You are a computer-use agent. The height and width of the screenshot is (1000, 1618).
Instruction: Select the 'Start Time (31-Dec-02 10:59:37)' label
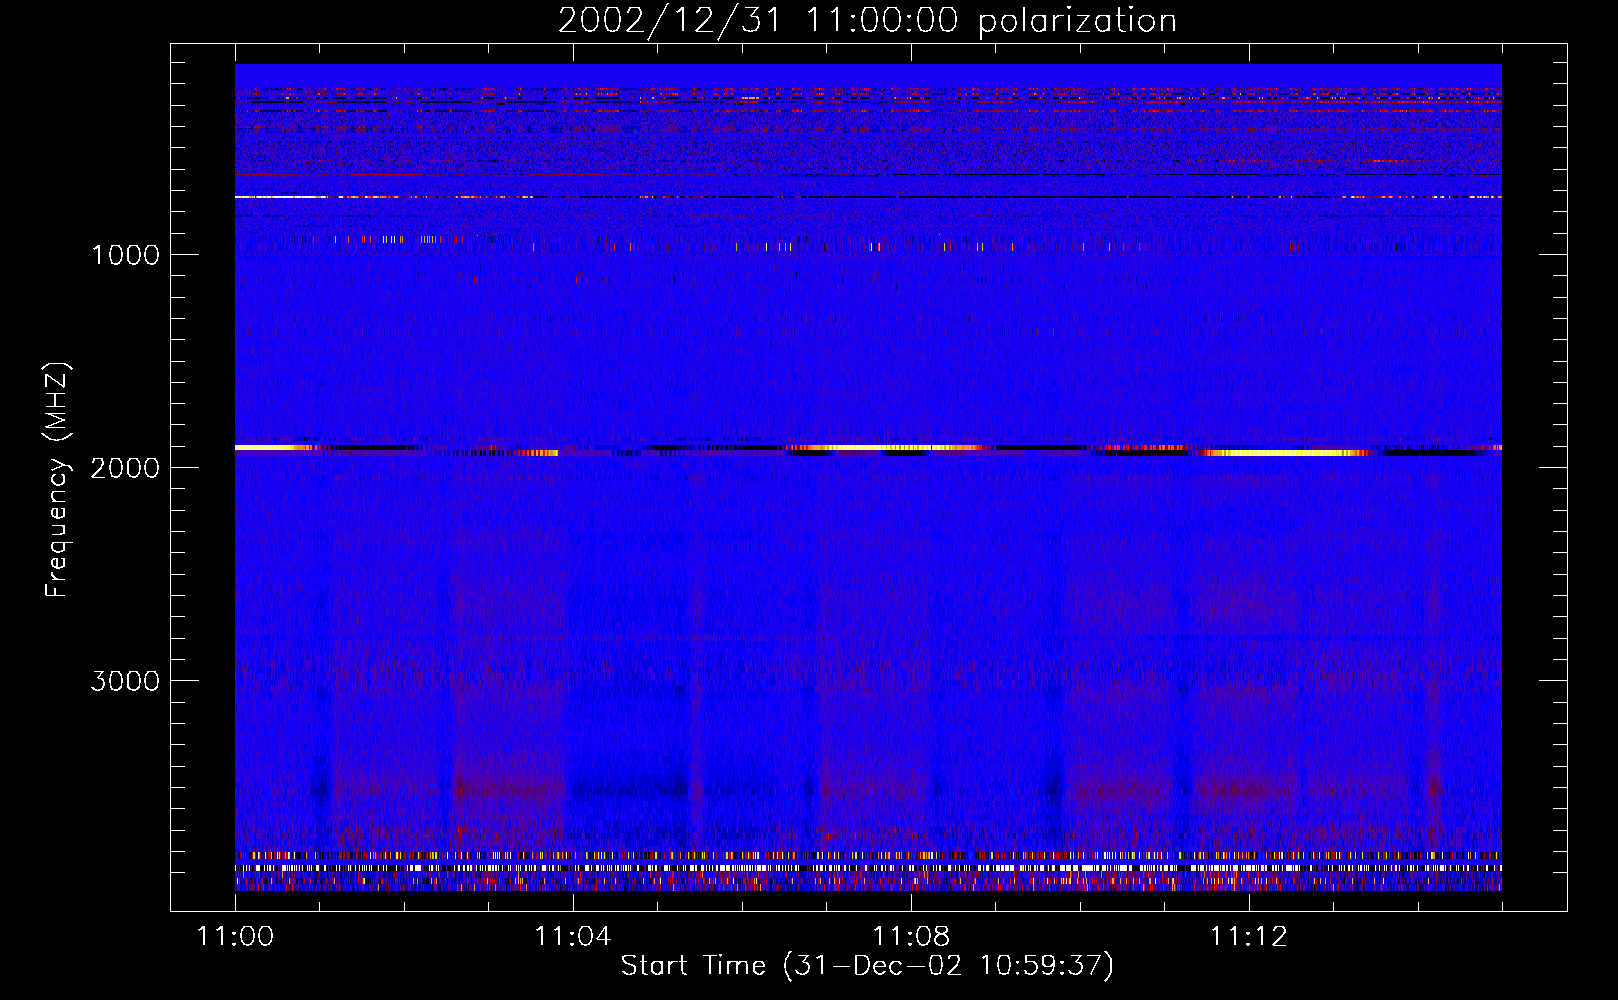867,966
